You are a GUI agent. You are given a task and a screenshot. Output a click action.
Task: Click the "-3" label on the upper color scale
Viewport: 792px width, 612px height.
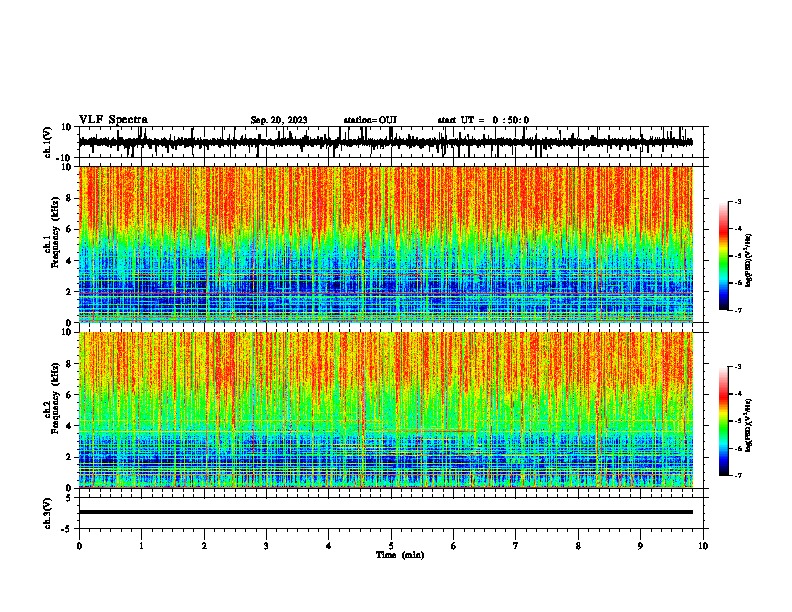pyautogui.click(x=738, y=201)
